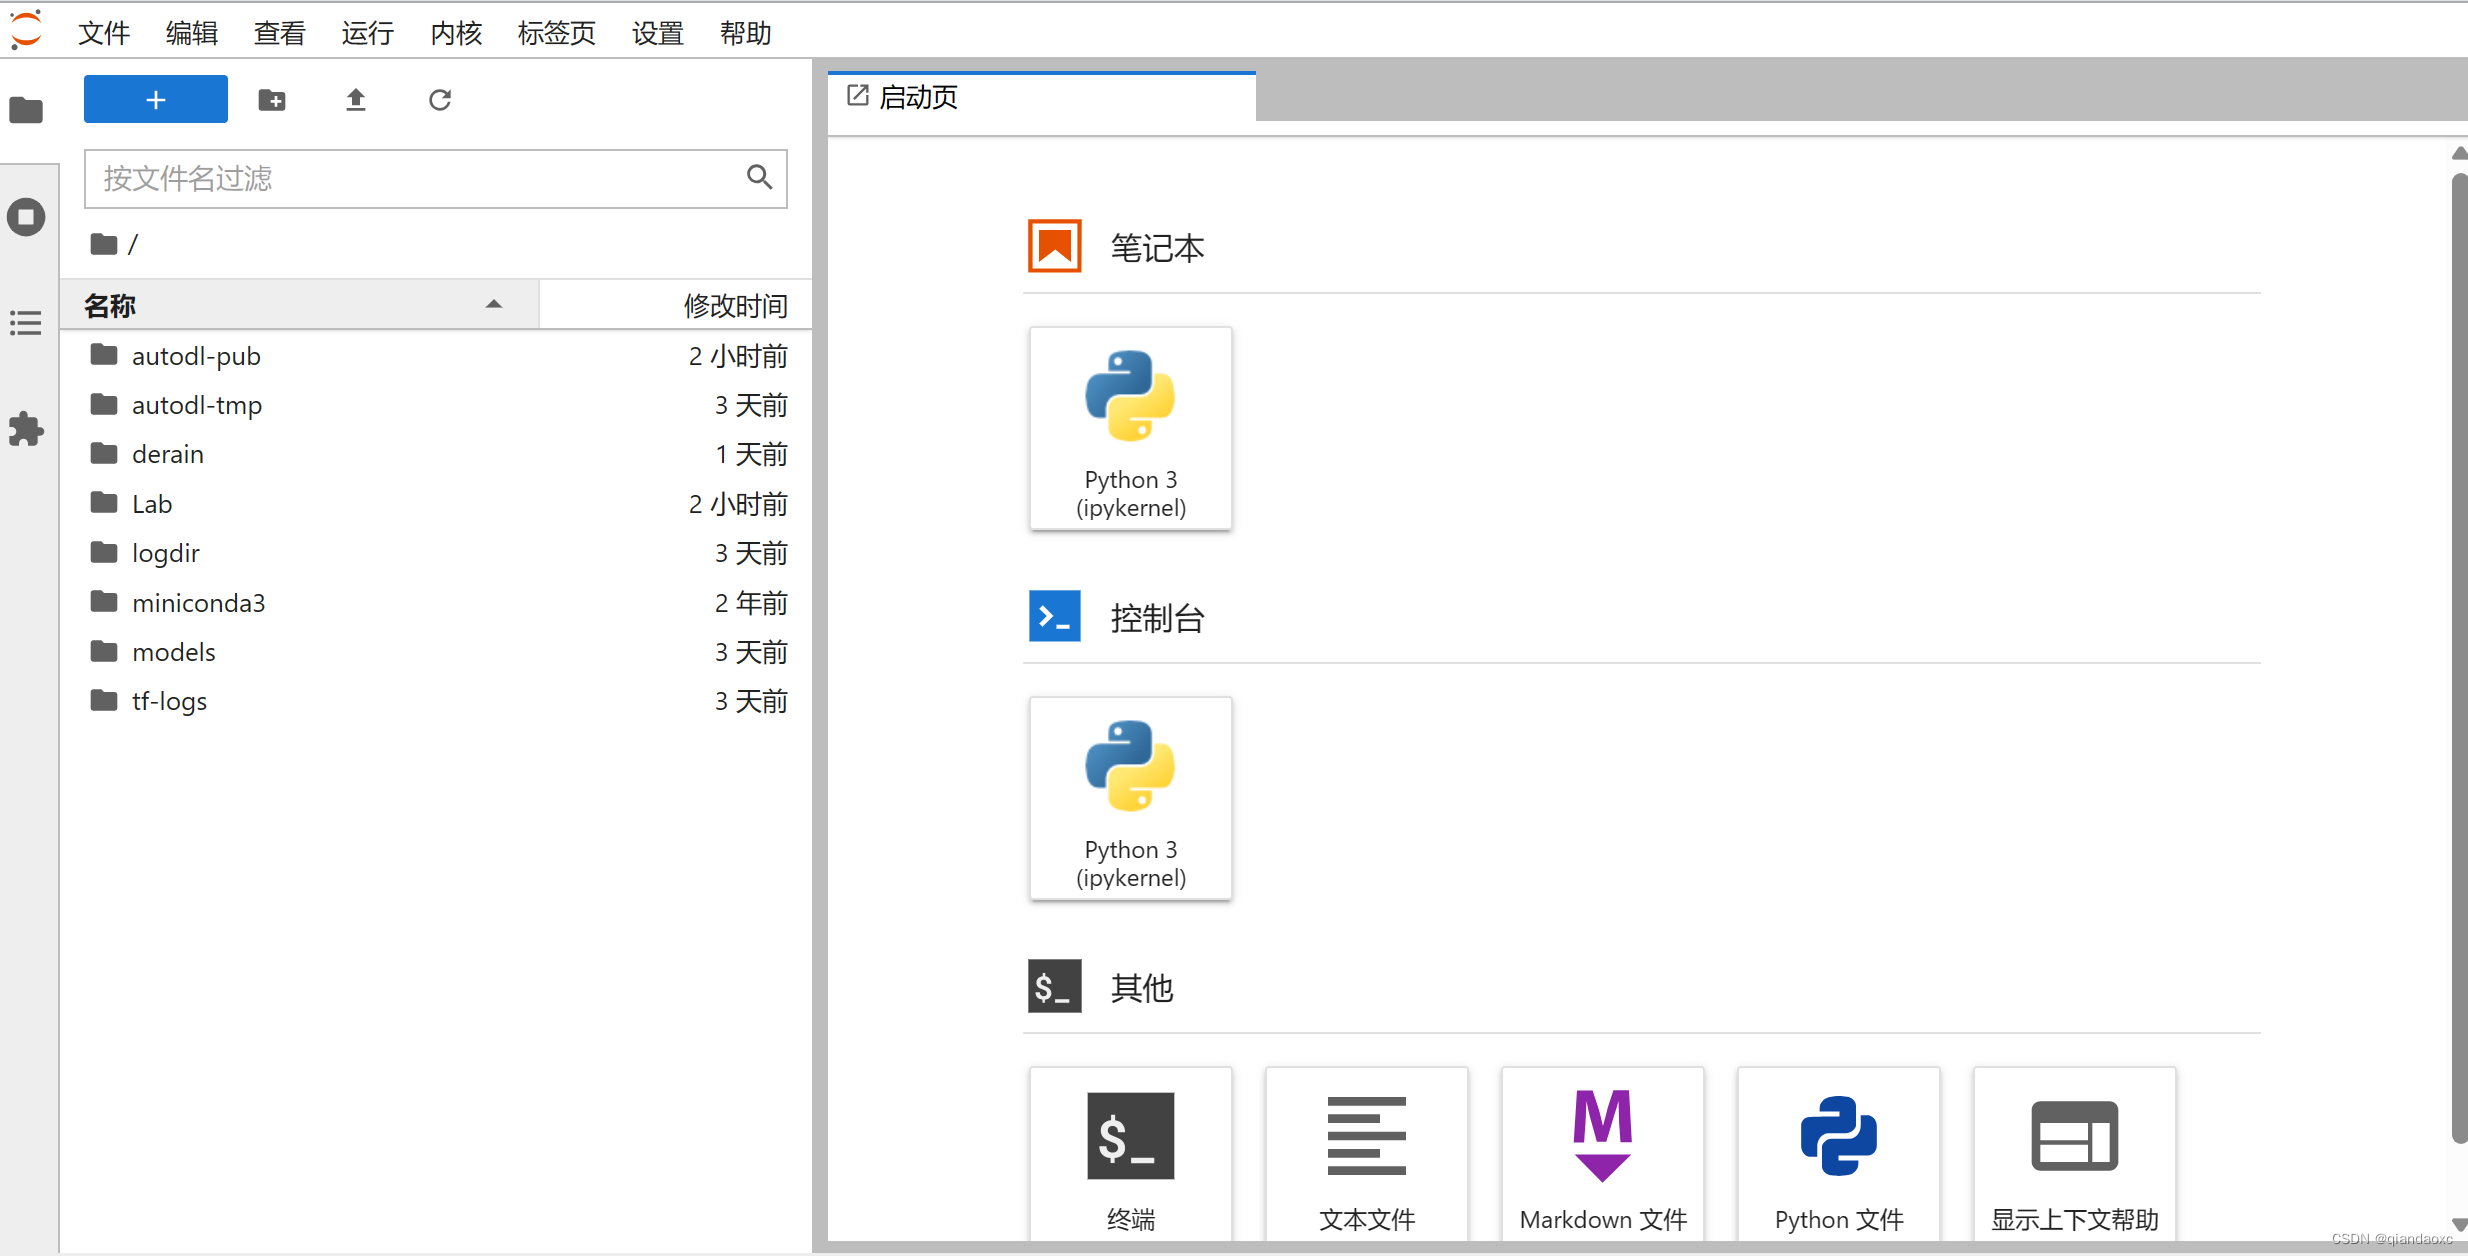The image size is (2468, 1256).
Task: Click the upload files icon
Action: click(356, 99)
